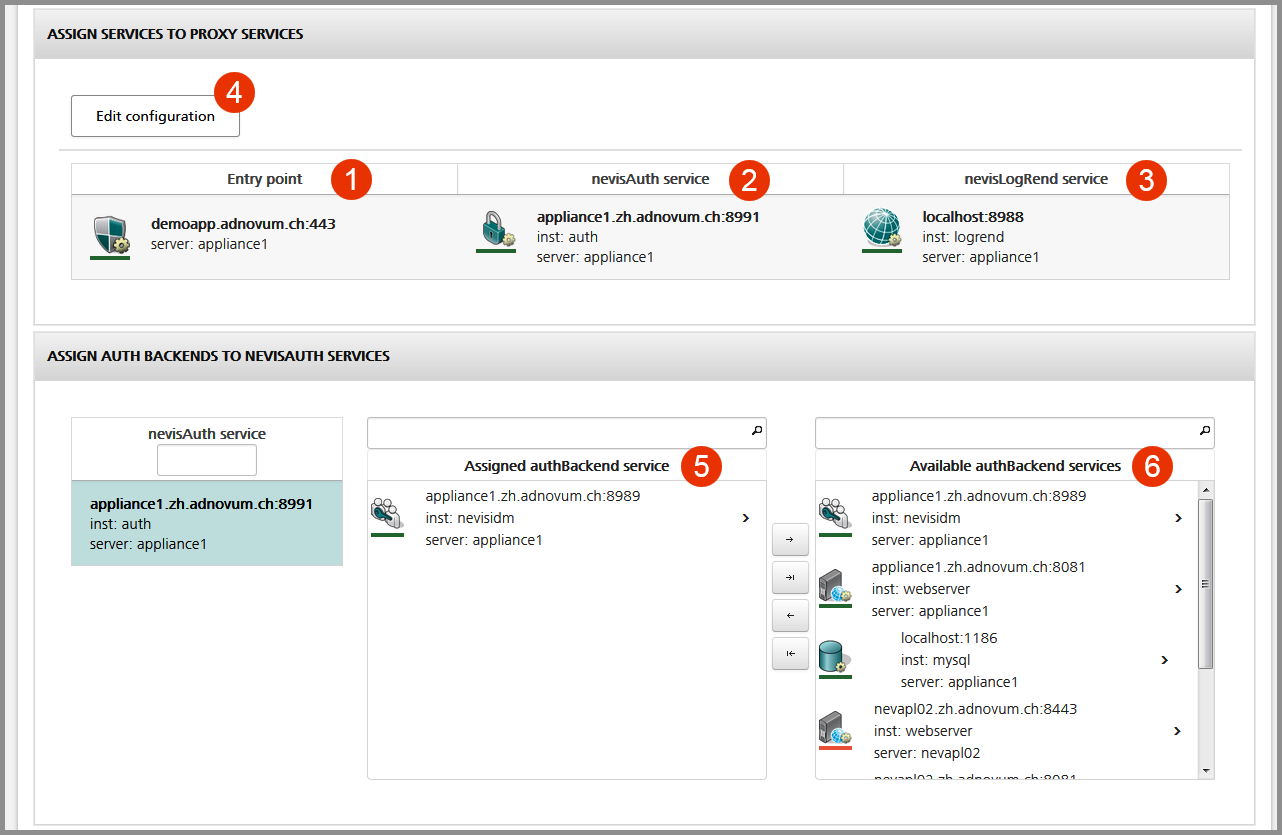
Task: Click the magnifier icon in the Available search box
Action: [x=1204, y=431]
